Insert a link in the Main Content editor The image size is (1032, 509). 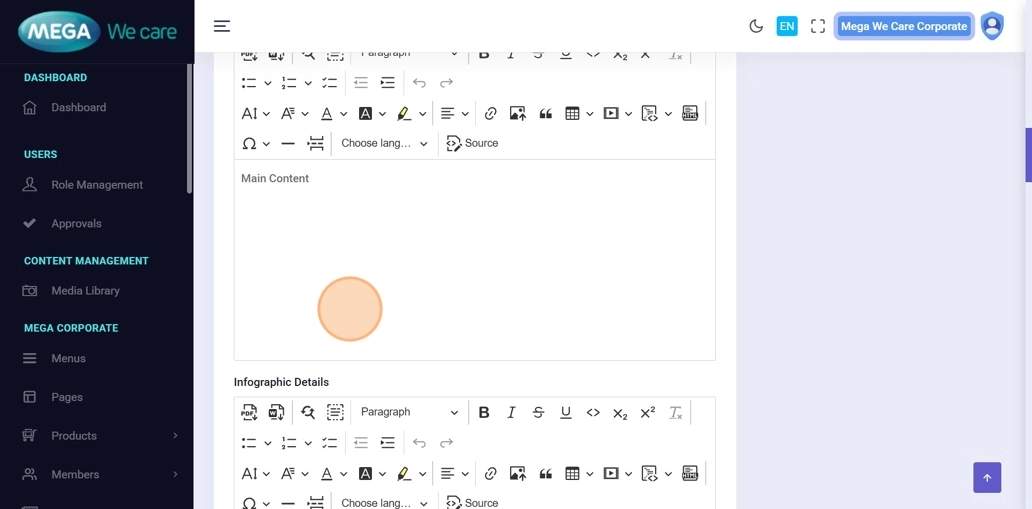(490, 114)
